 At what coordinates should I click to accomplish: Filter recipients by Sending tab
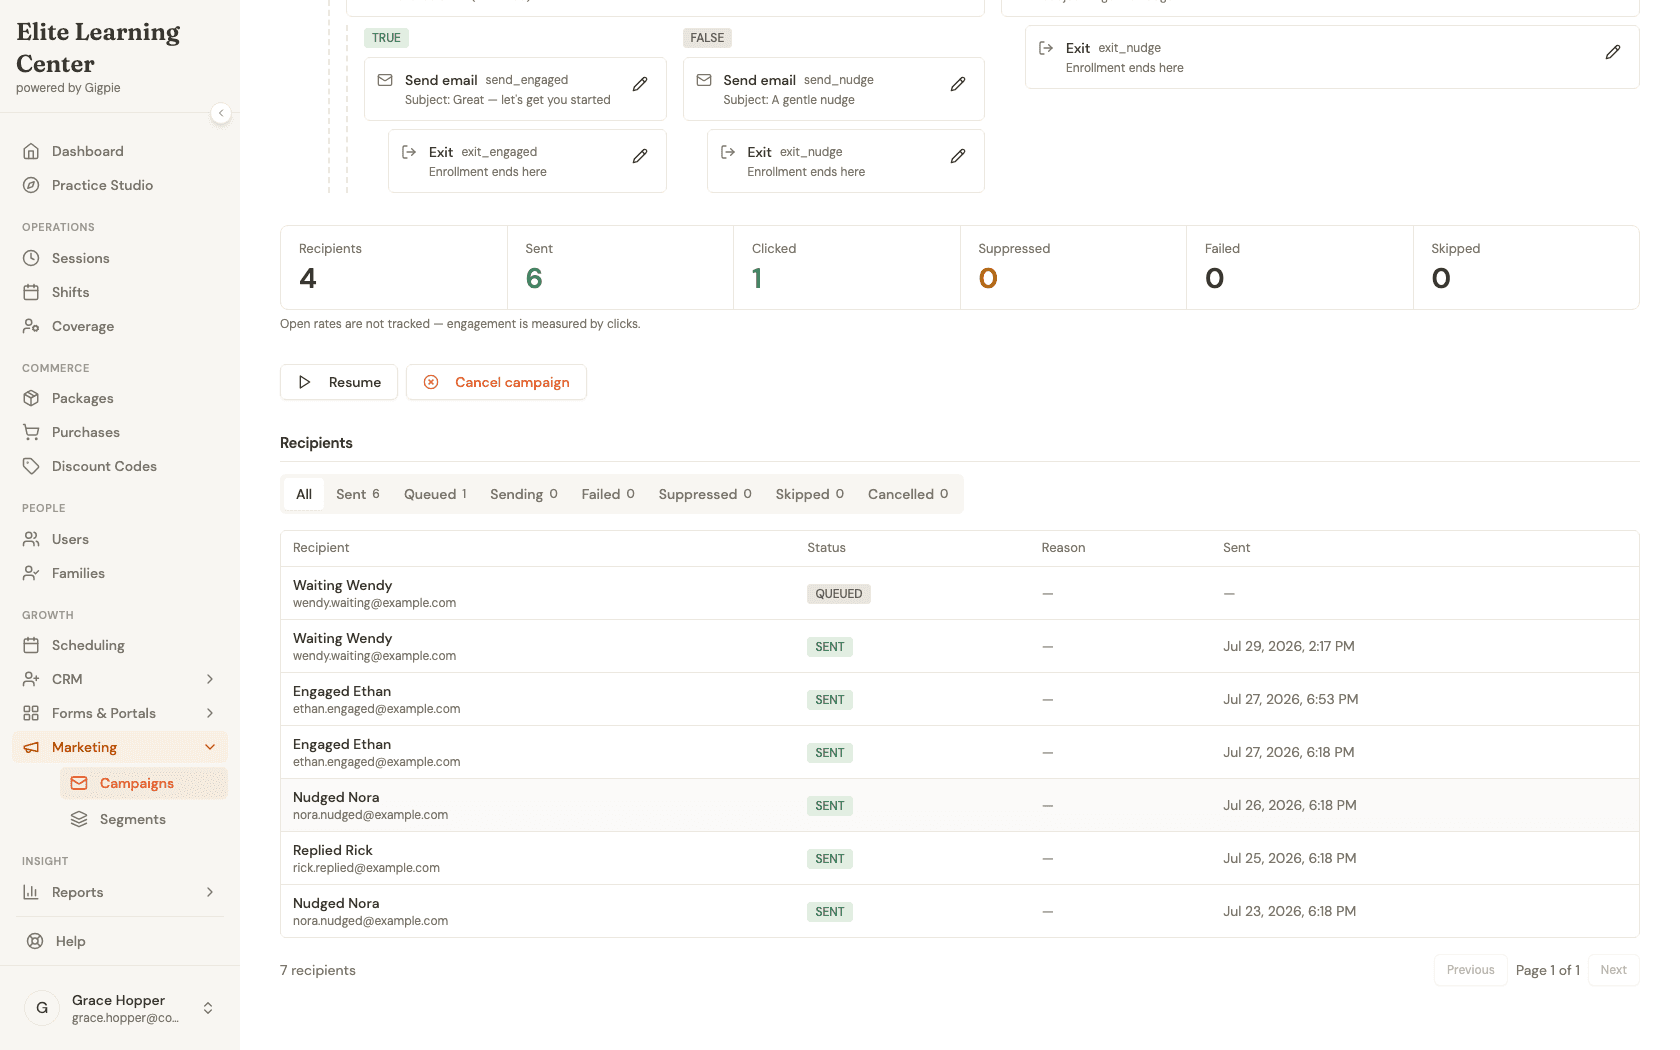[x=524, y=494]
